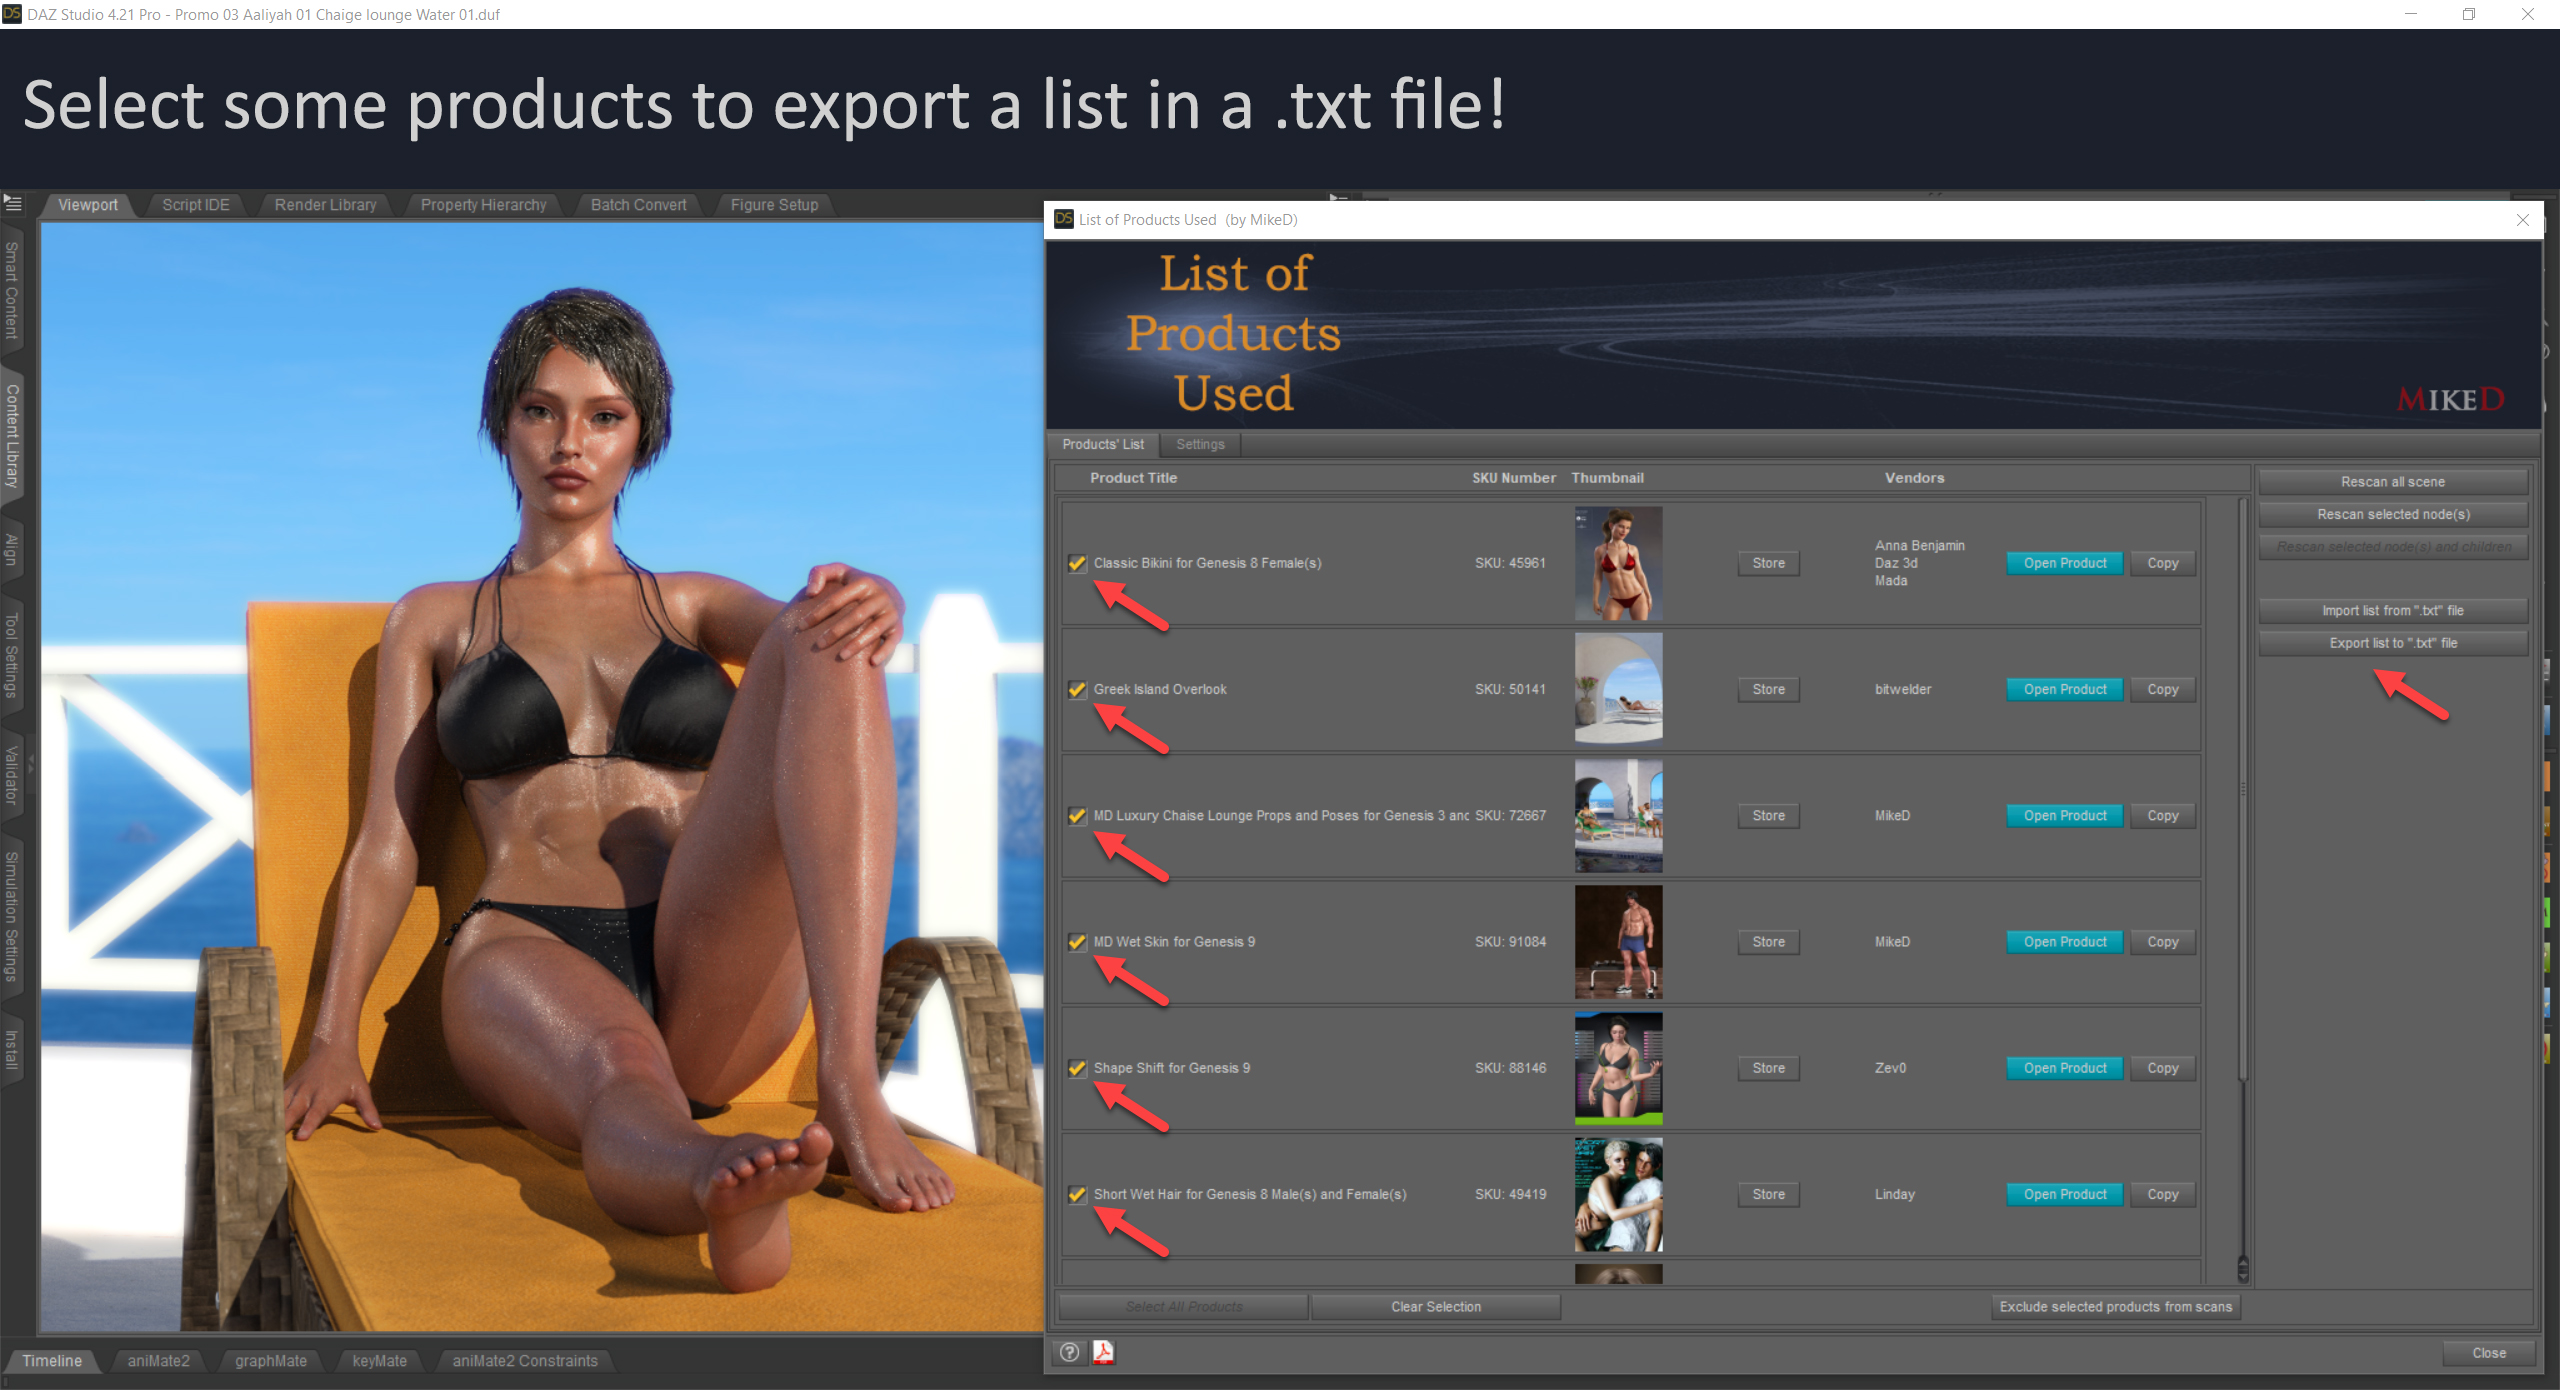The width and height of the screenshot is (2560, 1390).
Task: Uncheck MD Luxury Chaise Lounge Props product
Action: click(1077, 815)
